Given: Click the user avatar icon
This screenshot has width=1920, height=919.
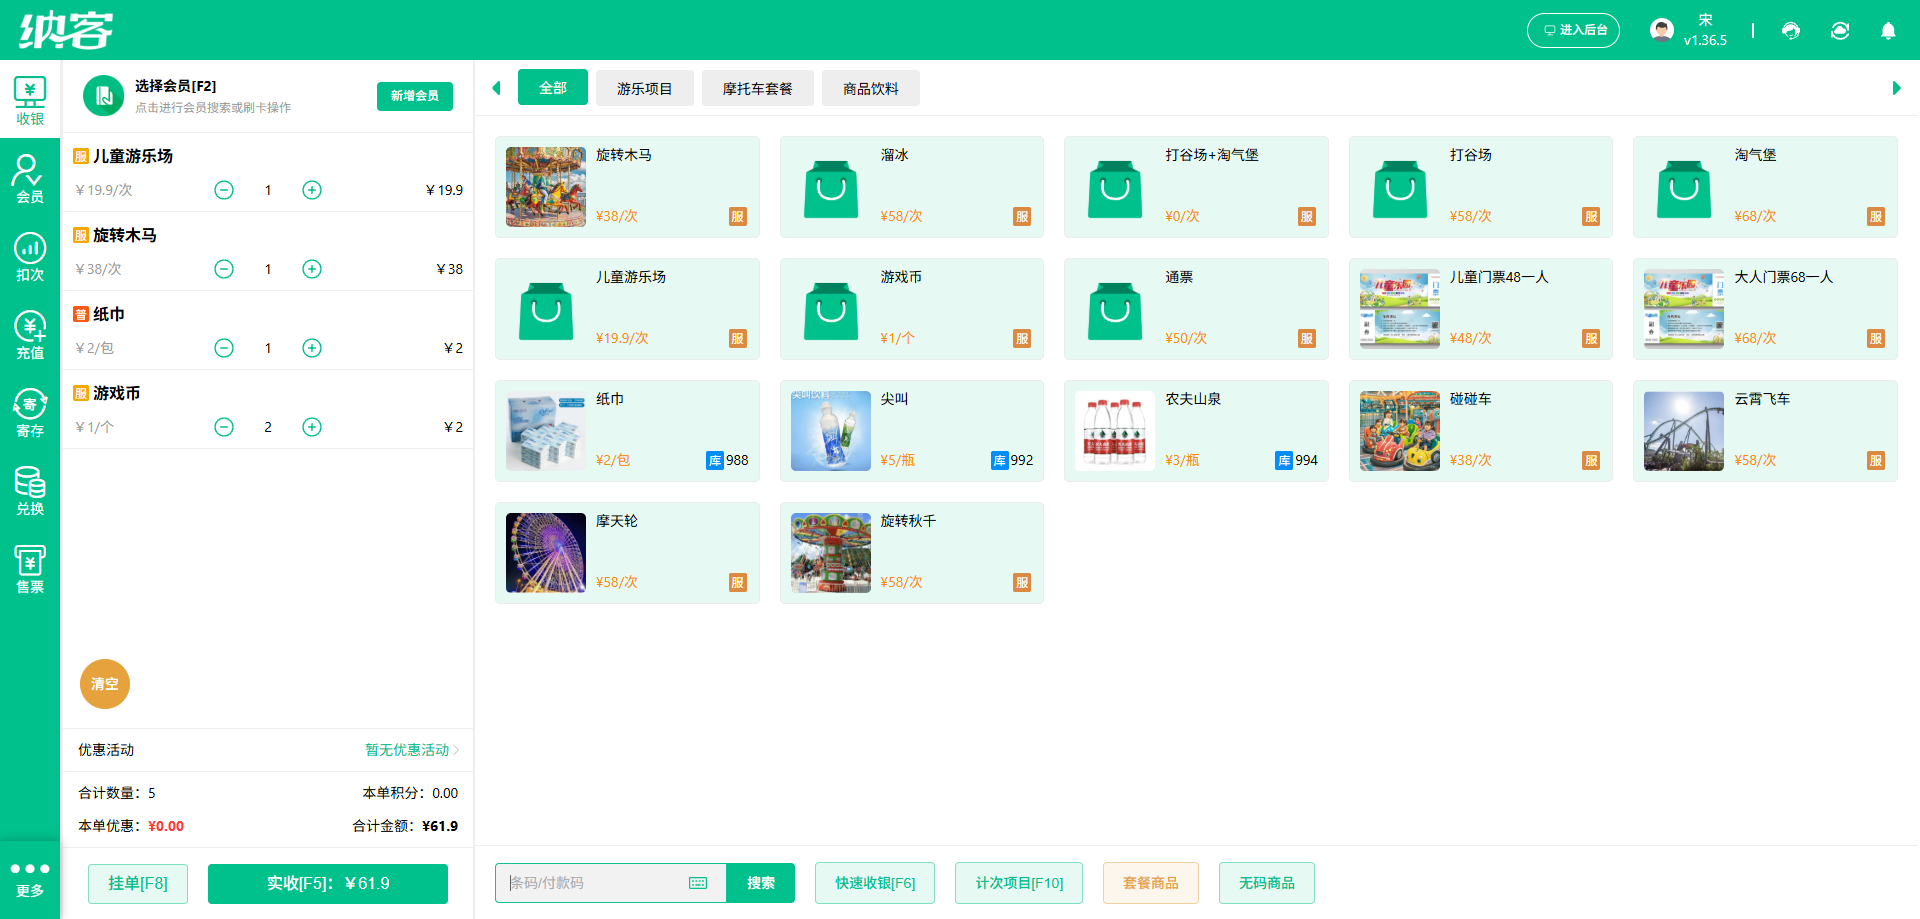Looking at the screenshot, I should click(1662, 30).
